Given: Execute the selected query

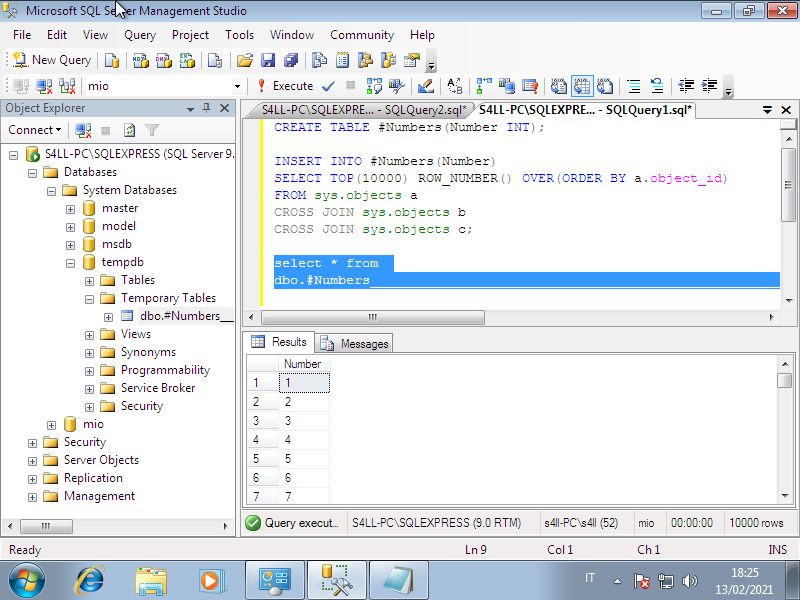Looking at the screenshot, I should pyautogui.click(x=285, y=86).
